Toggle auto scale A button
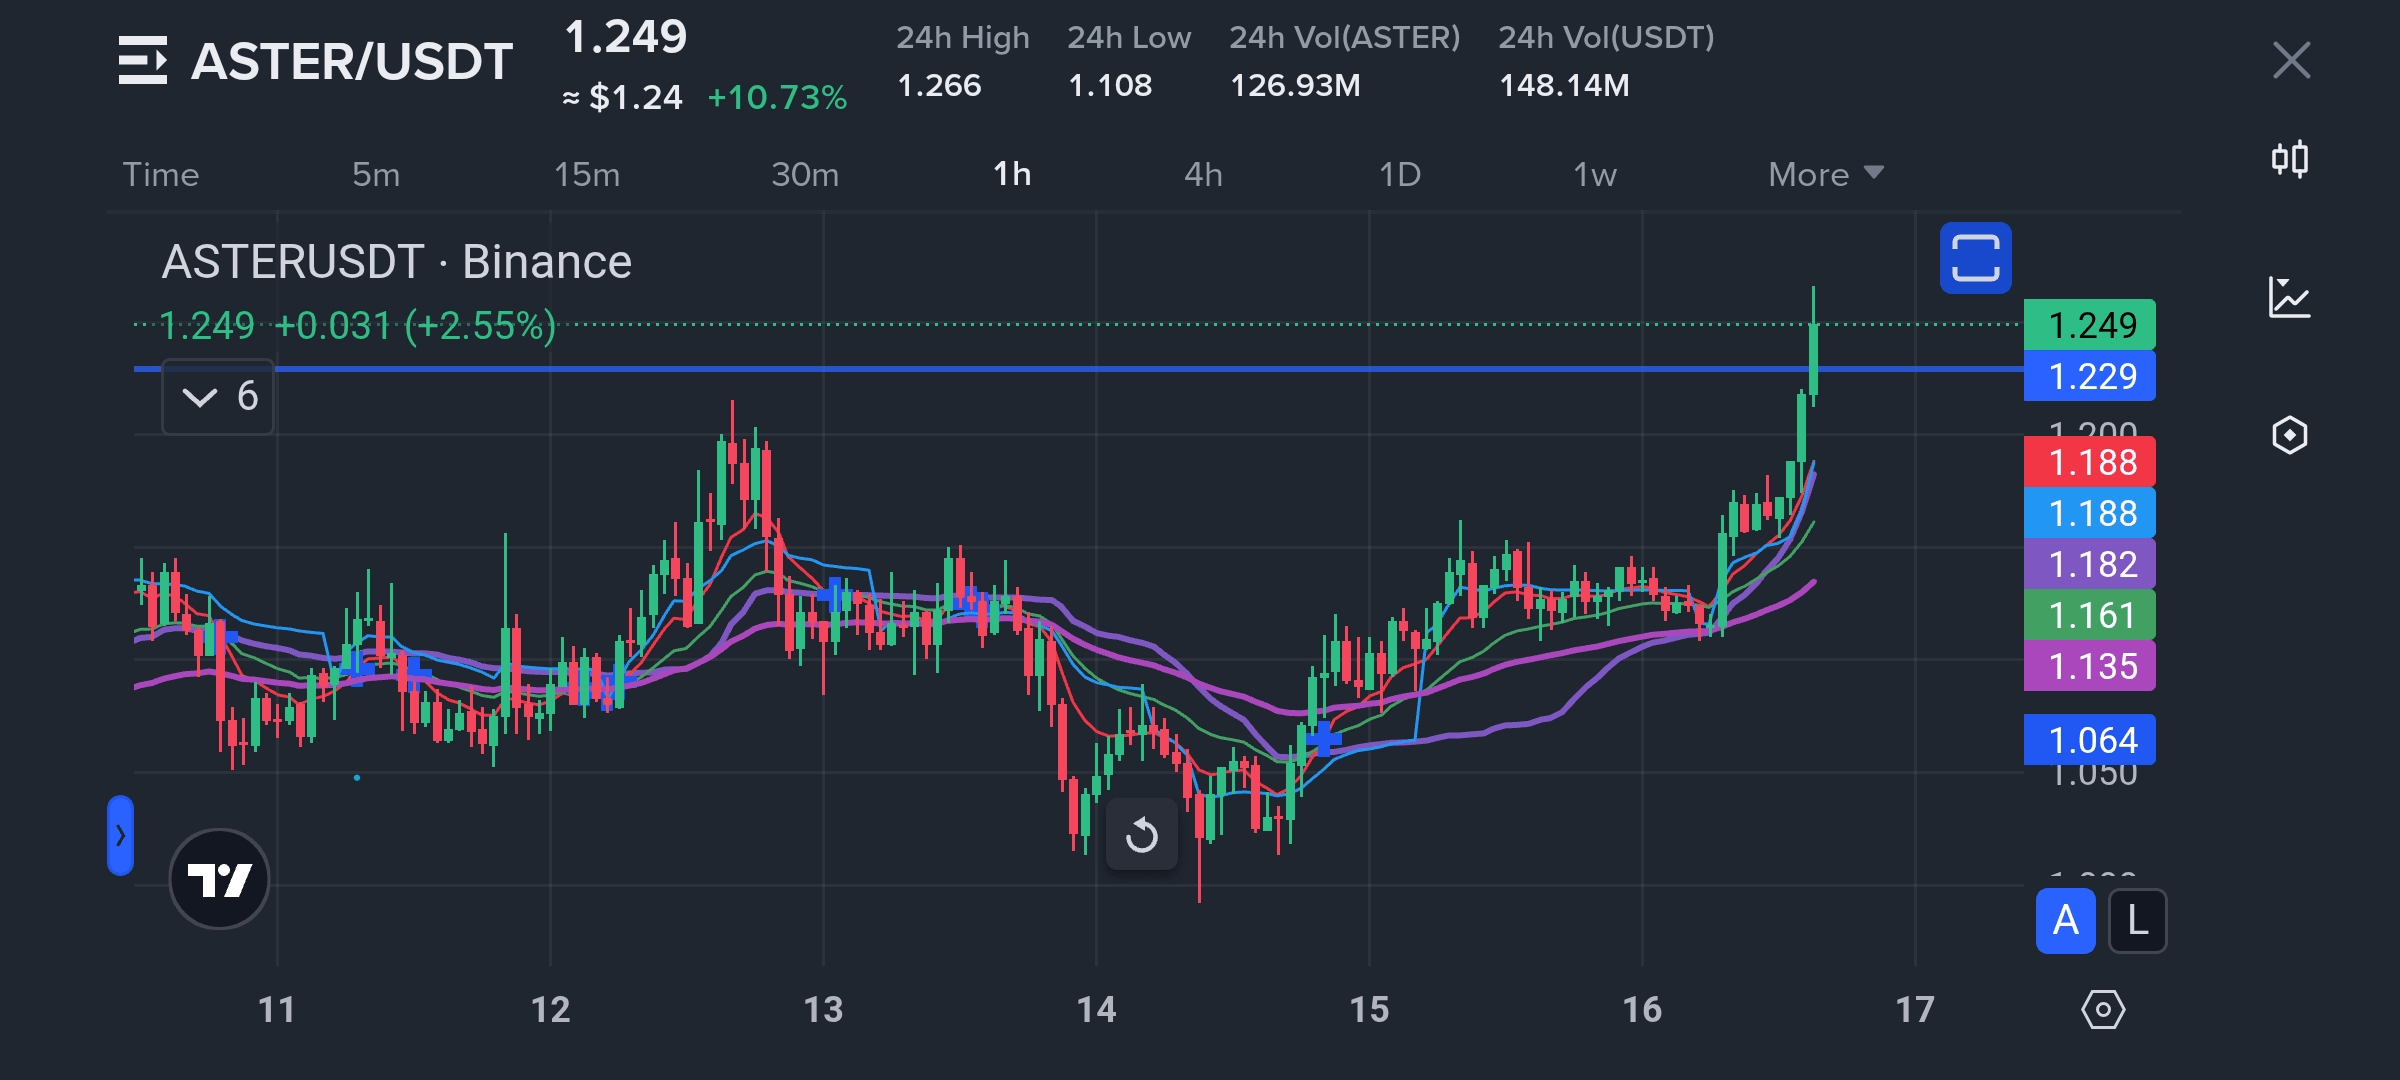 point(2065,921)
